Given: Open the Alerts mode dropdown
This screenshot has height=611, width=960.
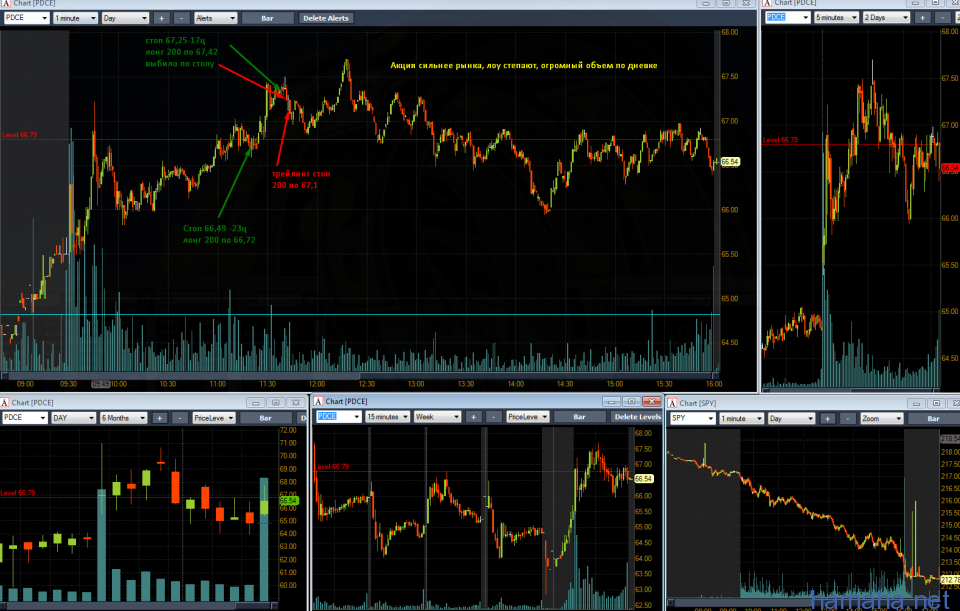Looking at the screenshot, I should click(x=215, y=18).
